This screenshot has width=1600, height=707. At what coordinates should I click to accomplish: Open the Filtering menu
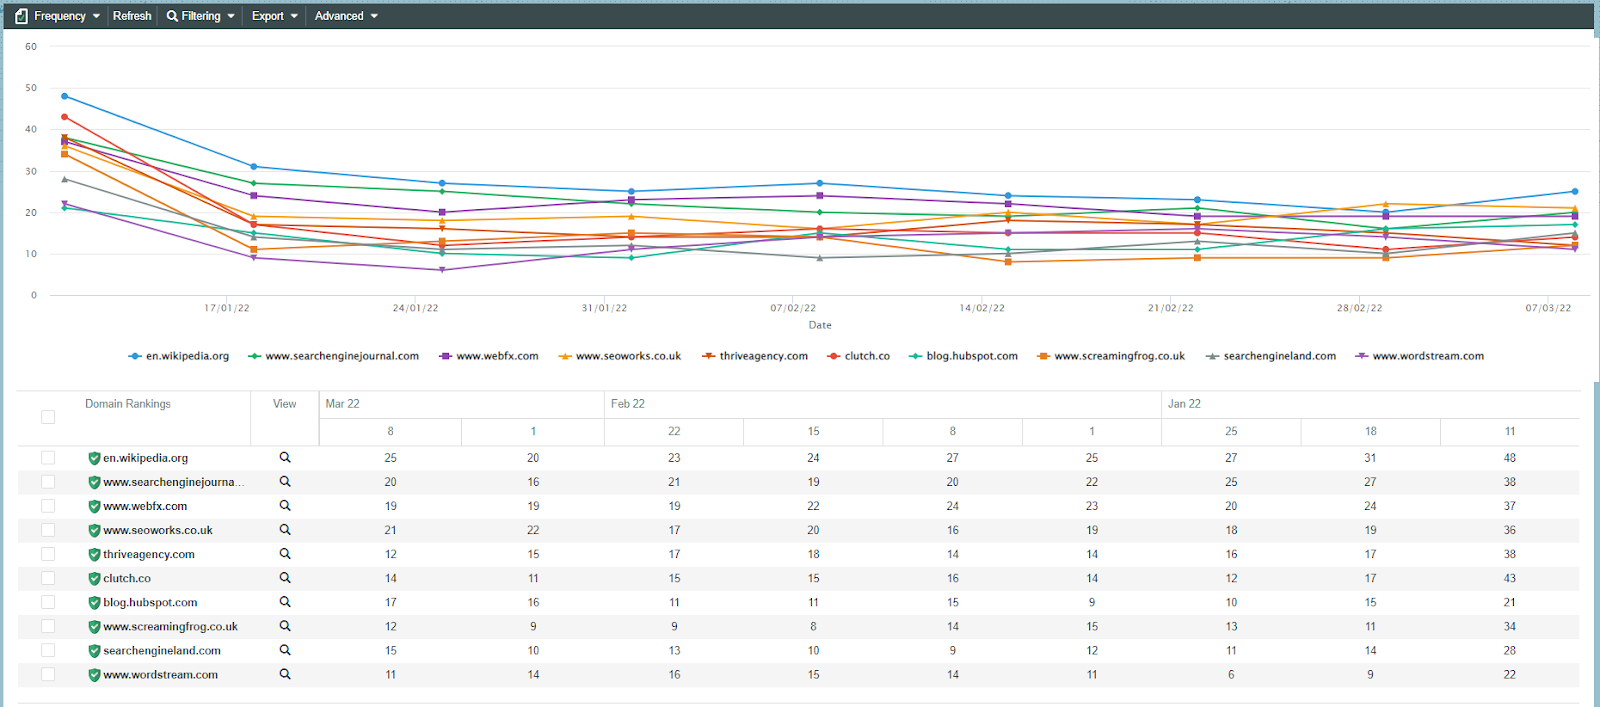tap(200, 16)
